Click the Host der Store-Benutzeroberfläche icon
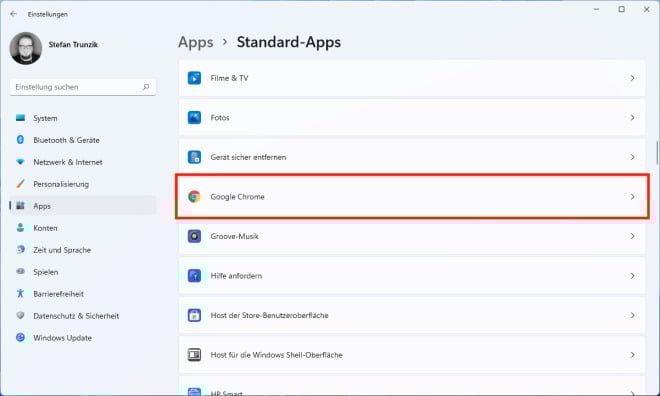Image resolution: width=660 pixels, height=396 pixels. click(194, 315)
